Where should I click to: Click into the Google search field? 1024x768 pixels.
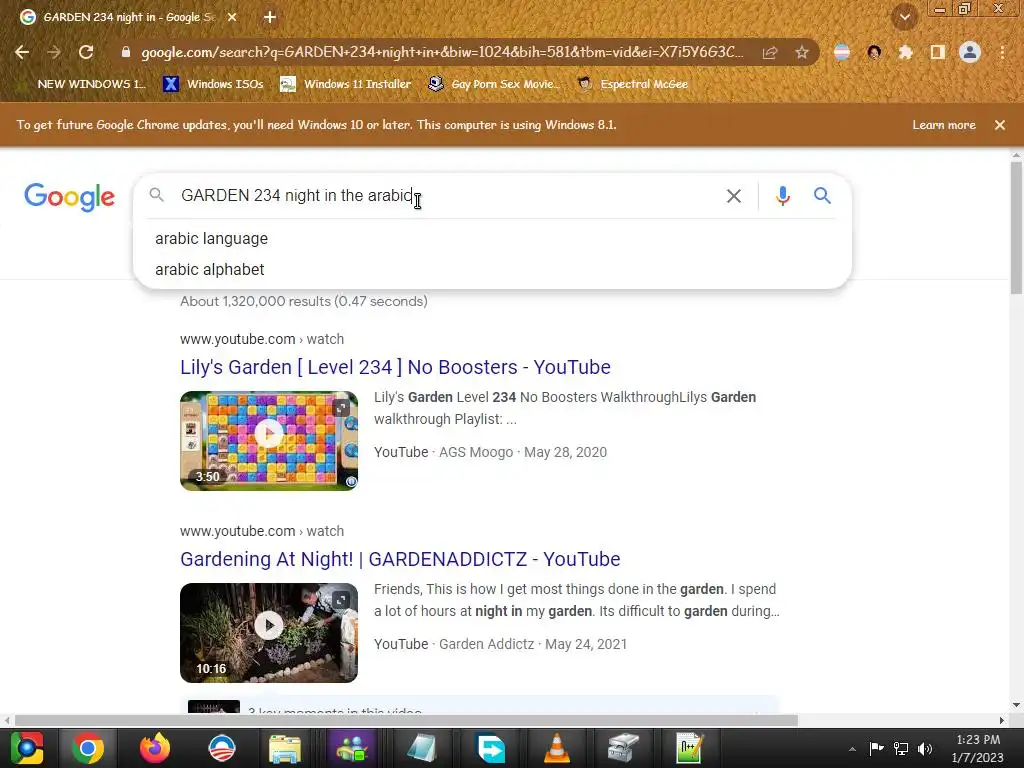444,195
